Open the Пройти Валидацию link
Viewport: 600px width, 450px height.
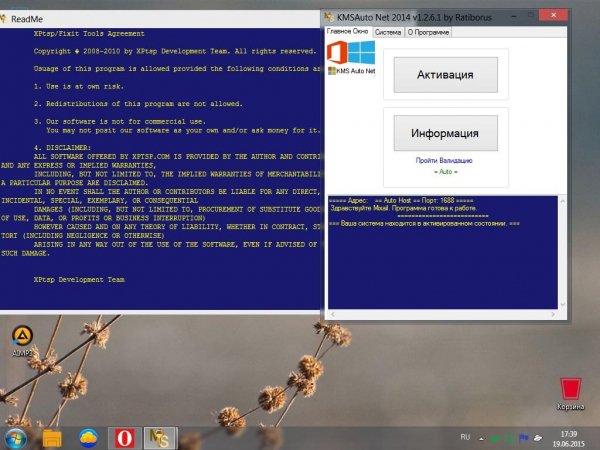coord(444,160)
